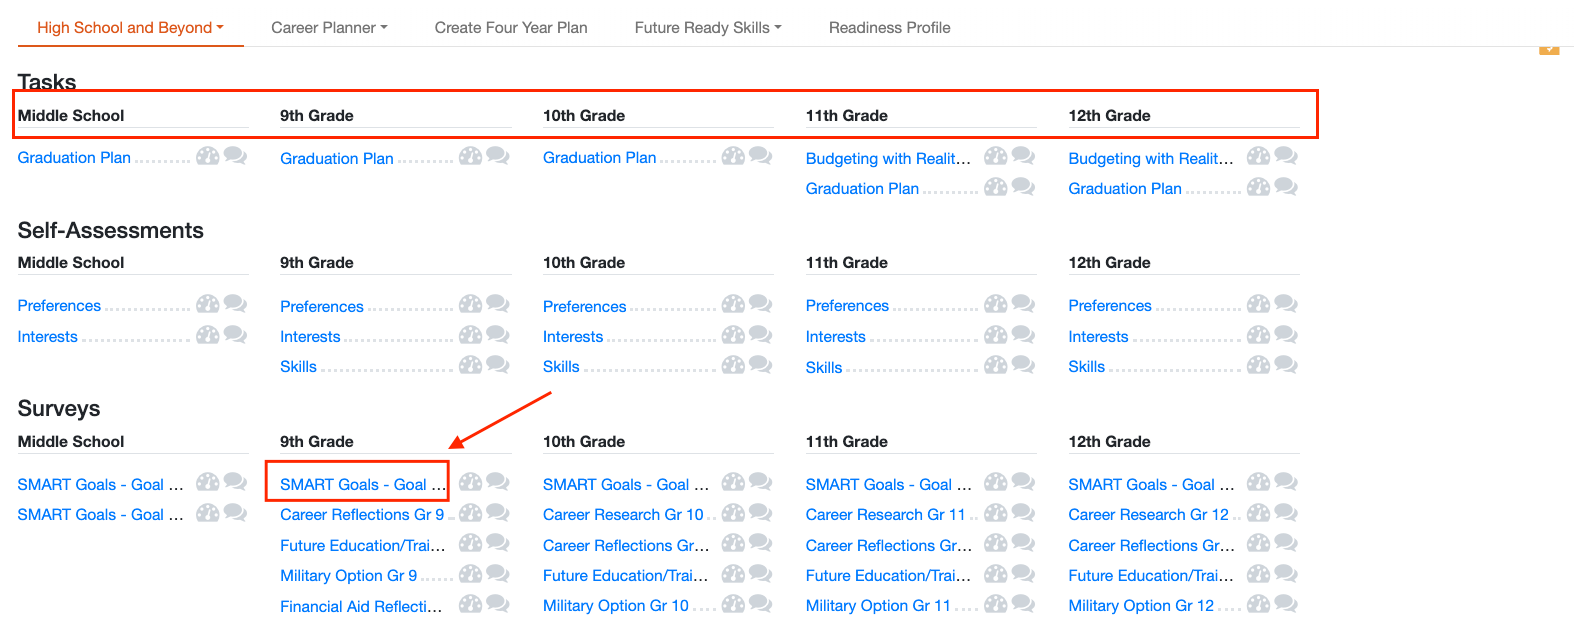Open the comments icon beside 12th Grade Interests
The width and height of the screenshot is (1574, 624).
[x=1286, y=335]
